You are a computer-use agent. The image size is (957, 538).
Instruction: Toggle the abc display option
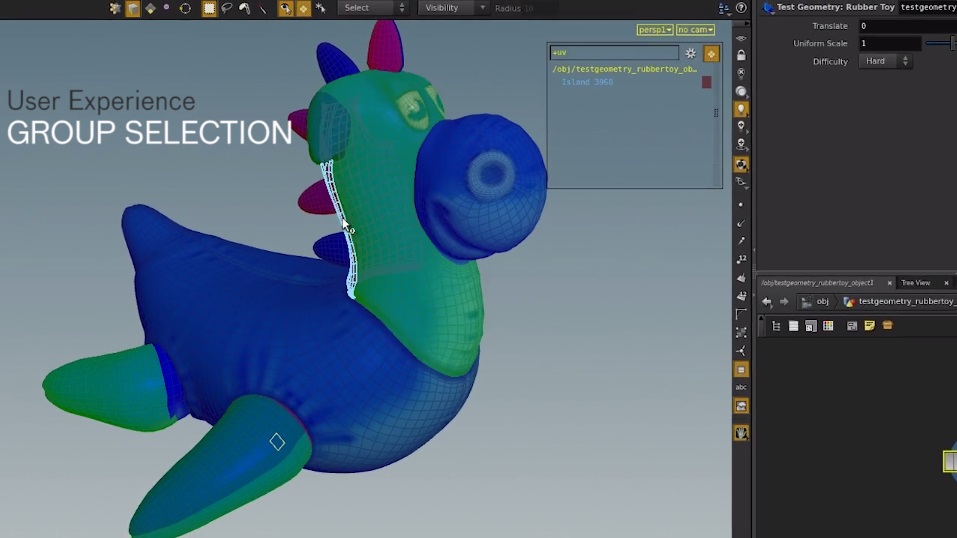click(741, 387)
